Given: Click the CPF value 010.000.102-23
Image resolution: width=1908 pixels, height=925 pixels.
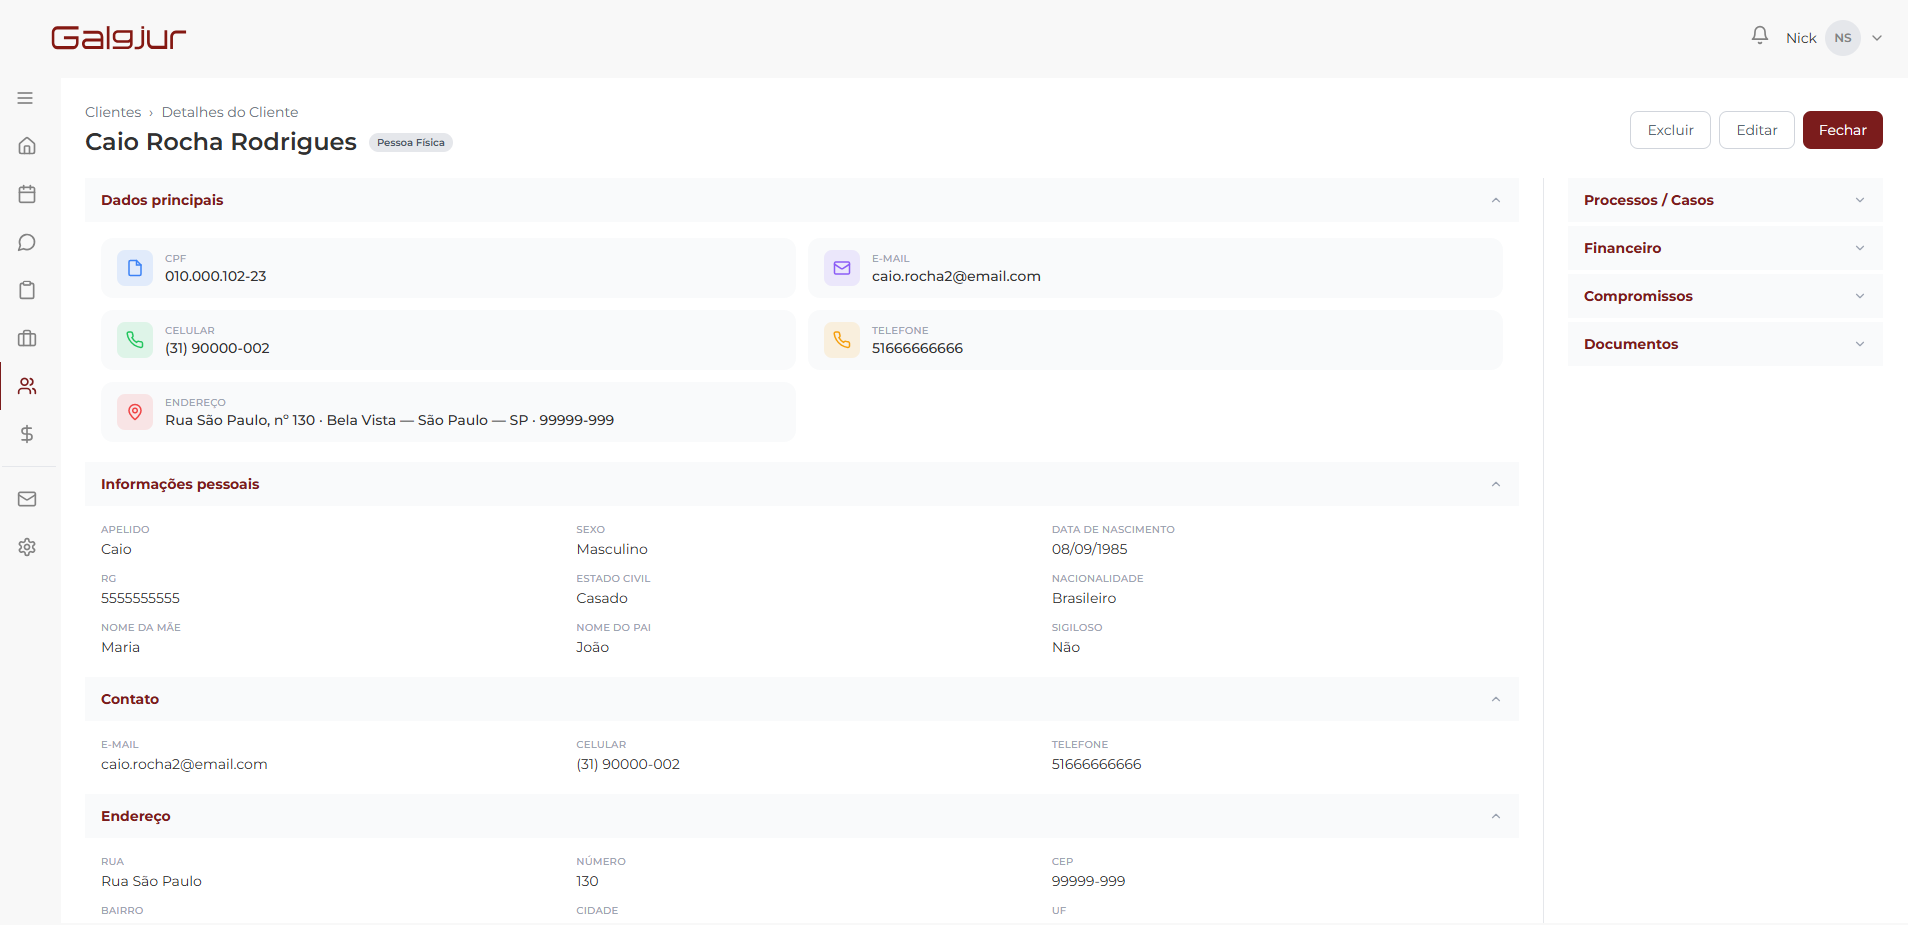Looking at the screenshot, I should (216, 276).
